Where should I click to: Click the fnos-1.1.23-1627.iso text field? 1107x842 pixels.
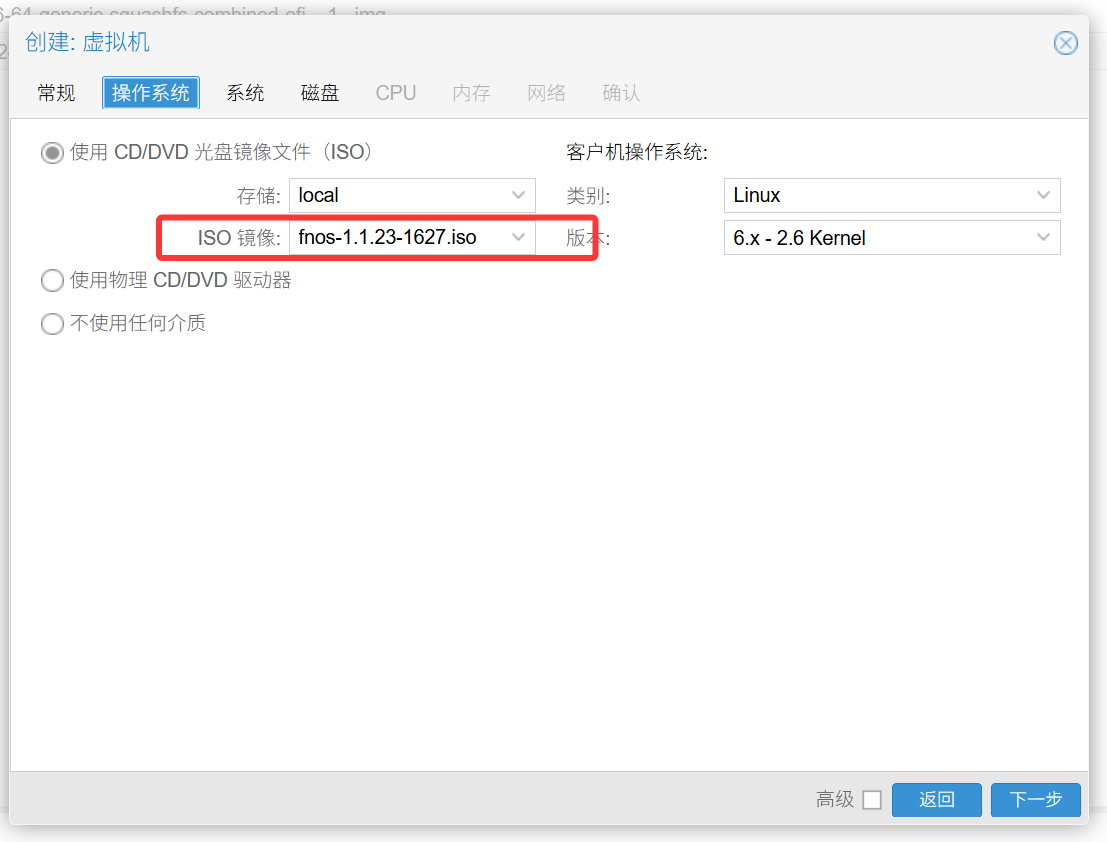pos(397,238)
